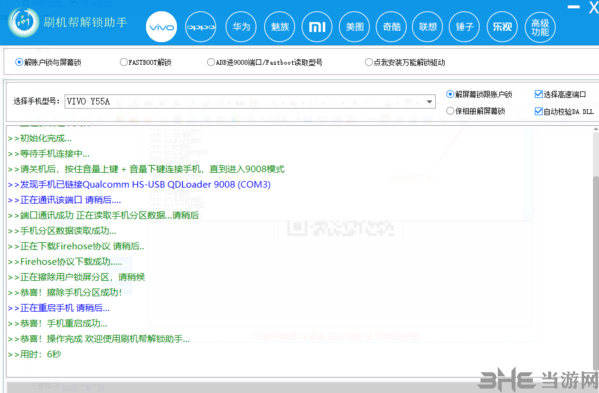Select ADB进9008端口/Fastboot读取型号 radio option
This screenshot has width=599, height=393.
tap(264, 62)
